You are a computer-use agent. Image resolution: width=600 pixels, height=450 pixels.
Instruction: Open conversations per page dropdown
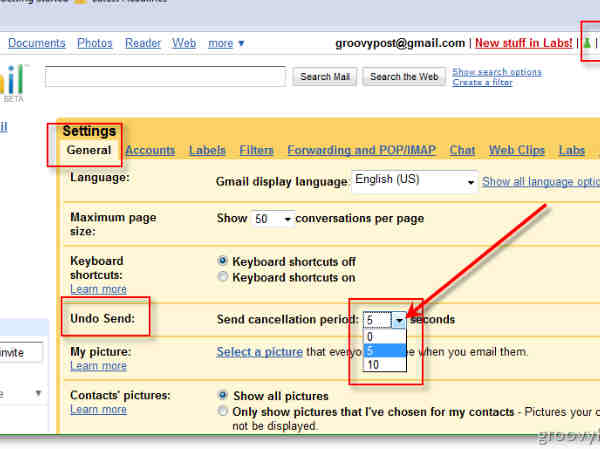(273, 219)
